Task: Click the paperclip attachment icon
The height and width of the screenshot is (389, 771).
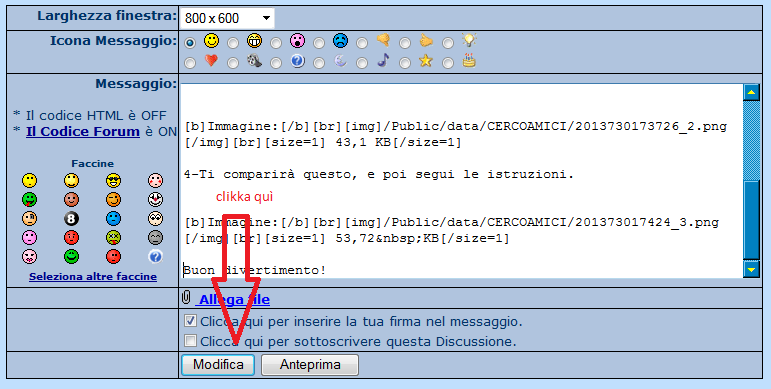Action: (x=186, y=298)
